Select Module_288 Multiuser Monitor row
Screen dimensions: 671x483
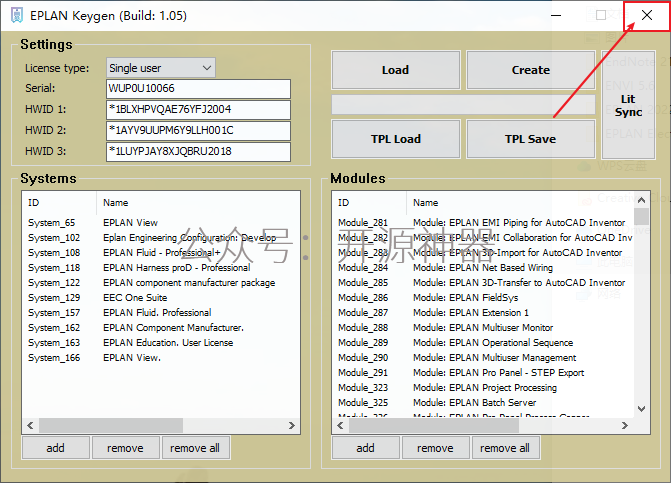483,327
